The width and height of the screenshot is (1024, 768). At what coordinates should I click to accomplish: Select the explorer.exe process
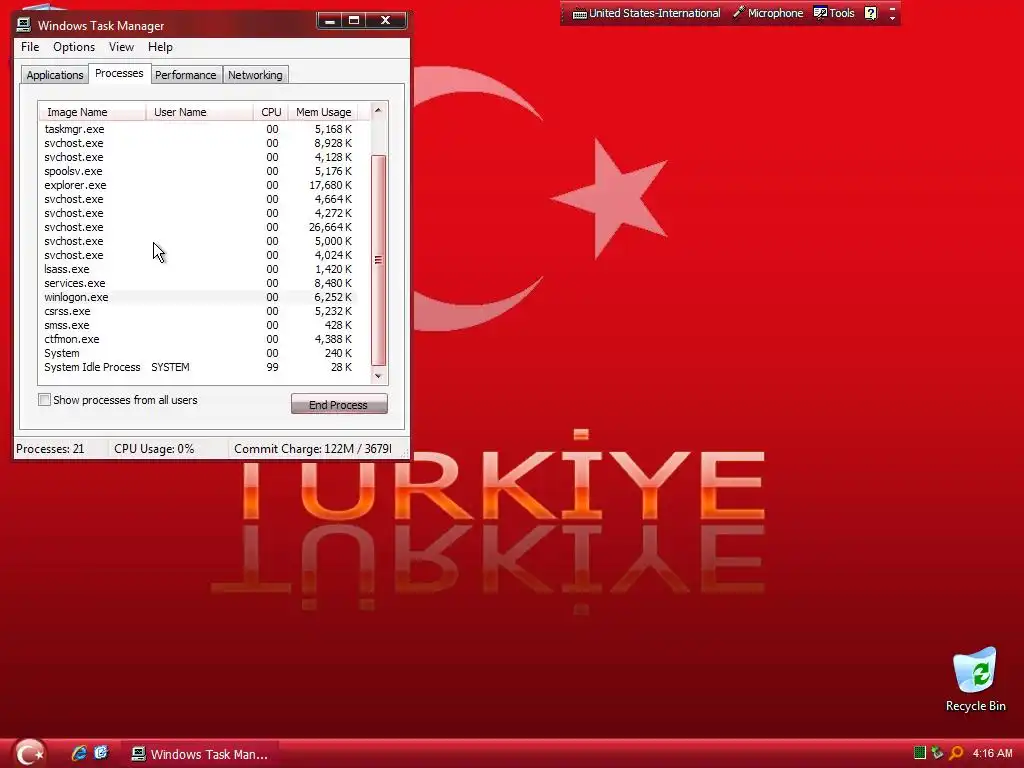point(199,185)
